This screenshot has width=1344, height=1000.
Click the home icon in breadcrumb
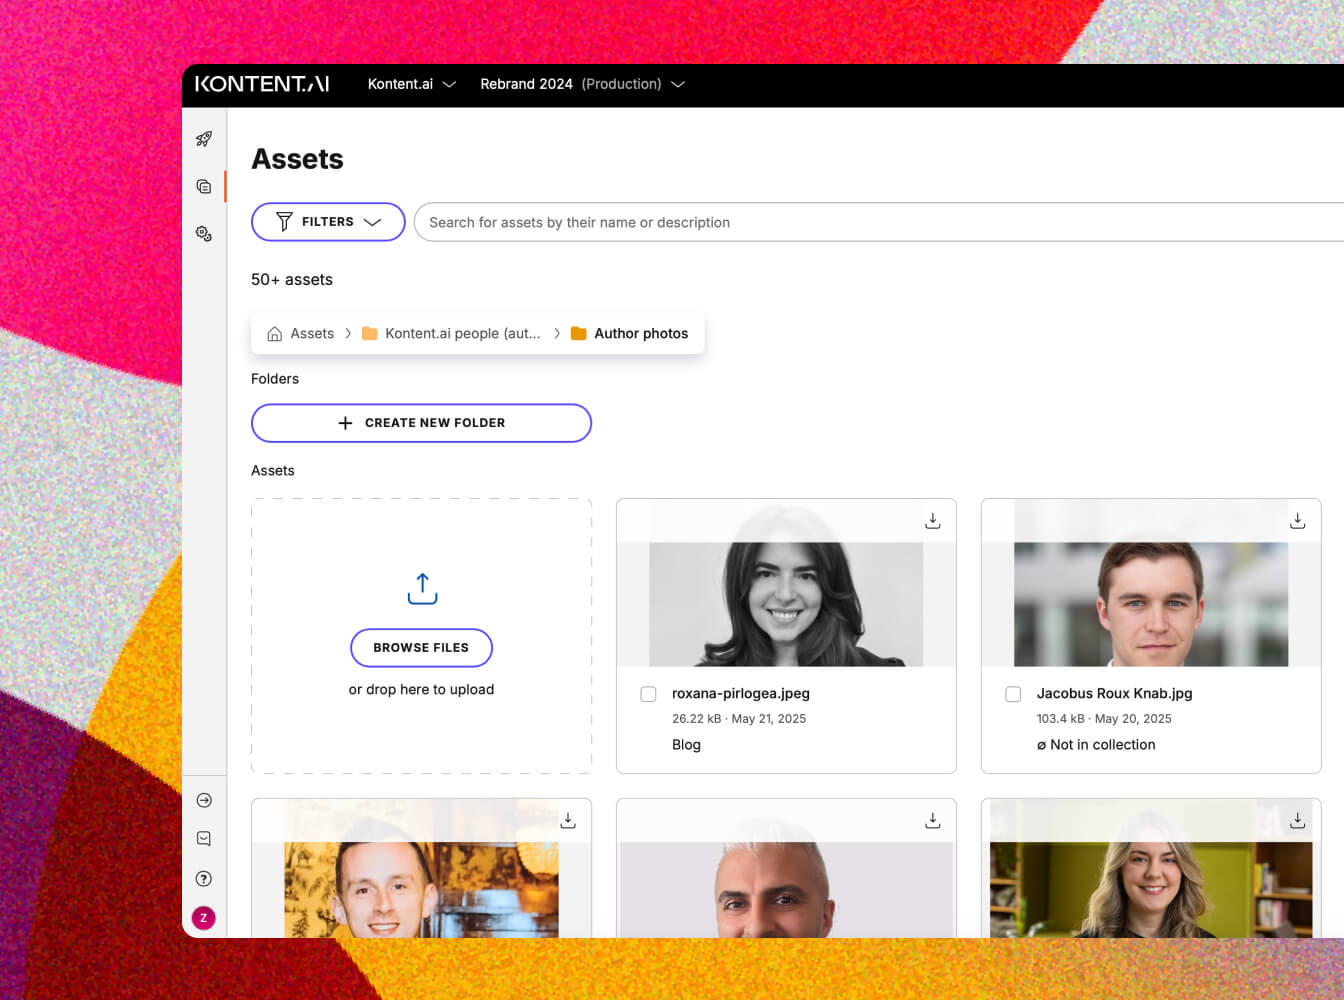[274, 334]
